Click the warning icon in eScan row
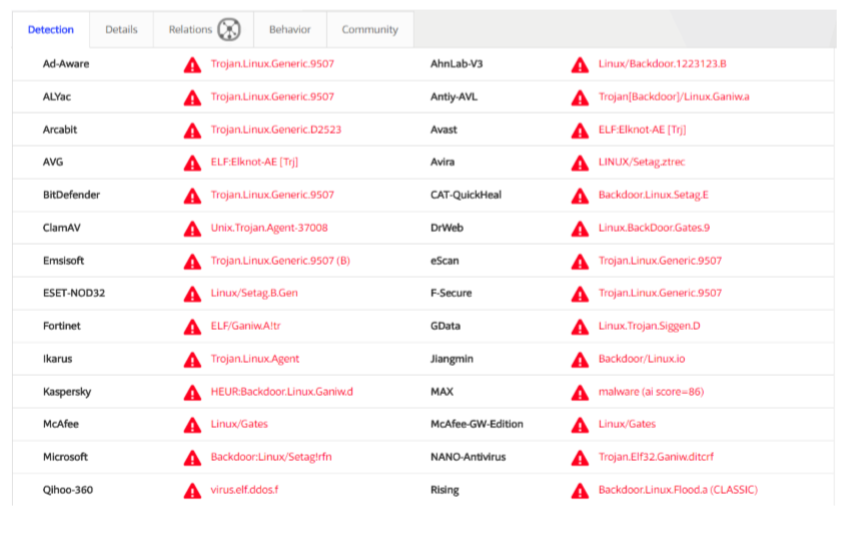This screenshot has height=536, width=852. 580,261
